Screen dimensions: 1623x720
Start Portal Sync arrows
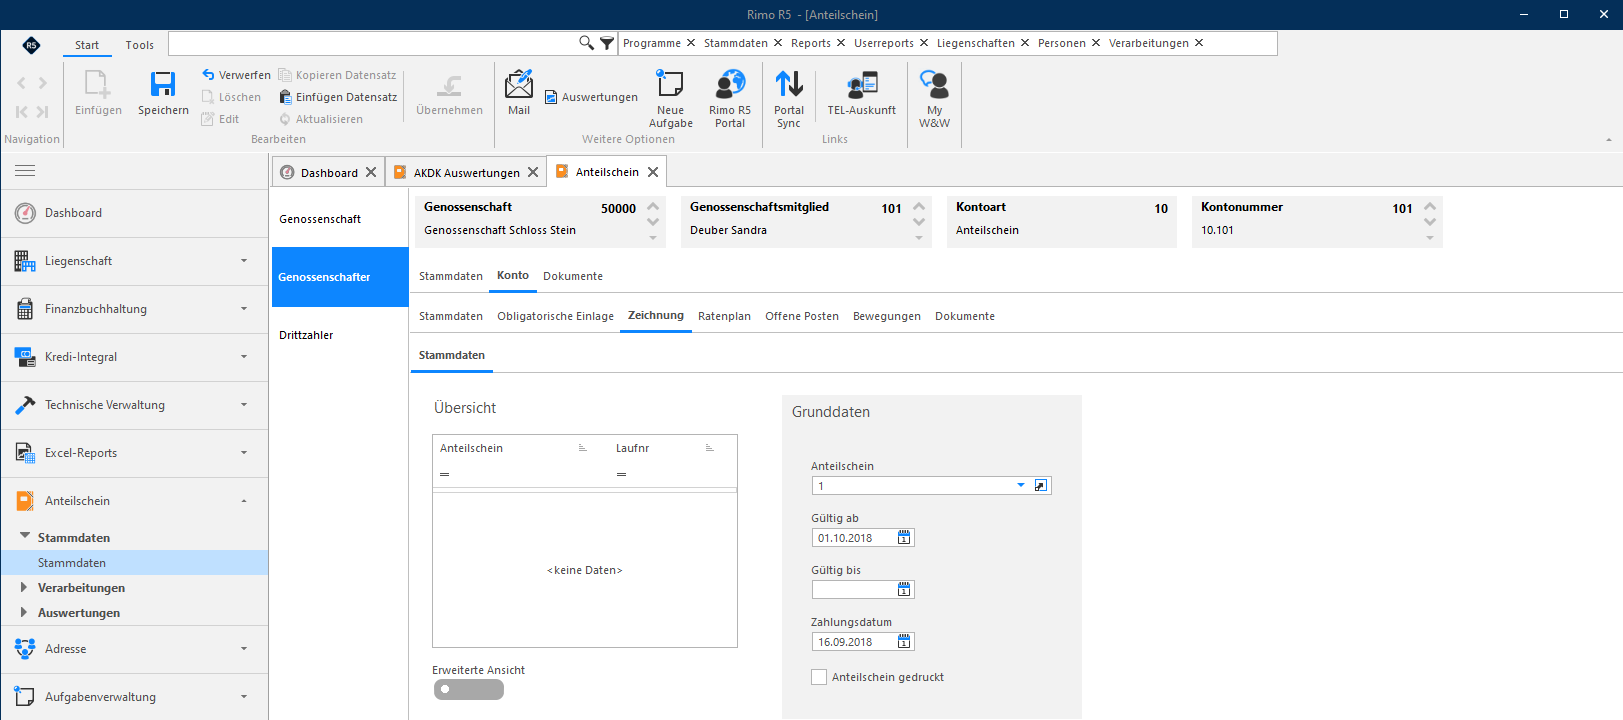[x=789, y=84]
